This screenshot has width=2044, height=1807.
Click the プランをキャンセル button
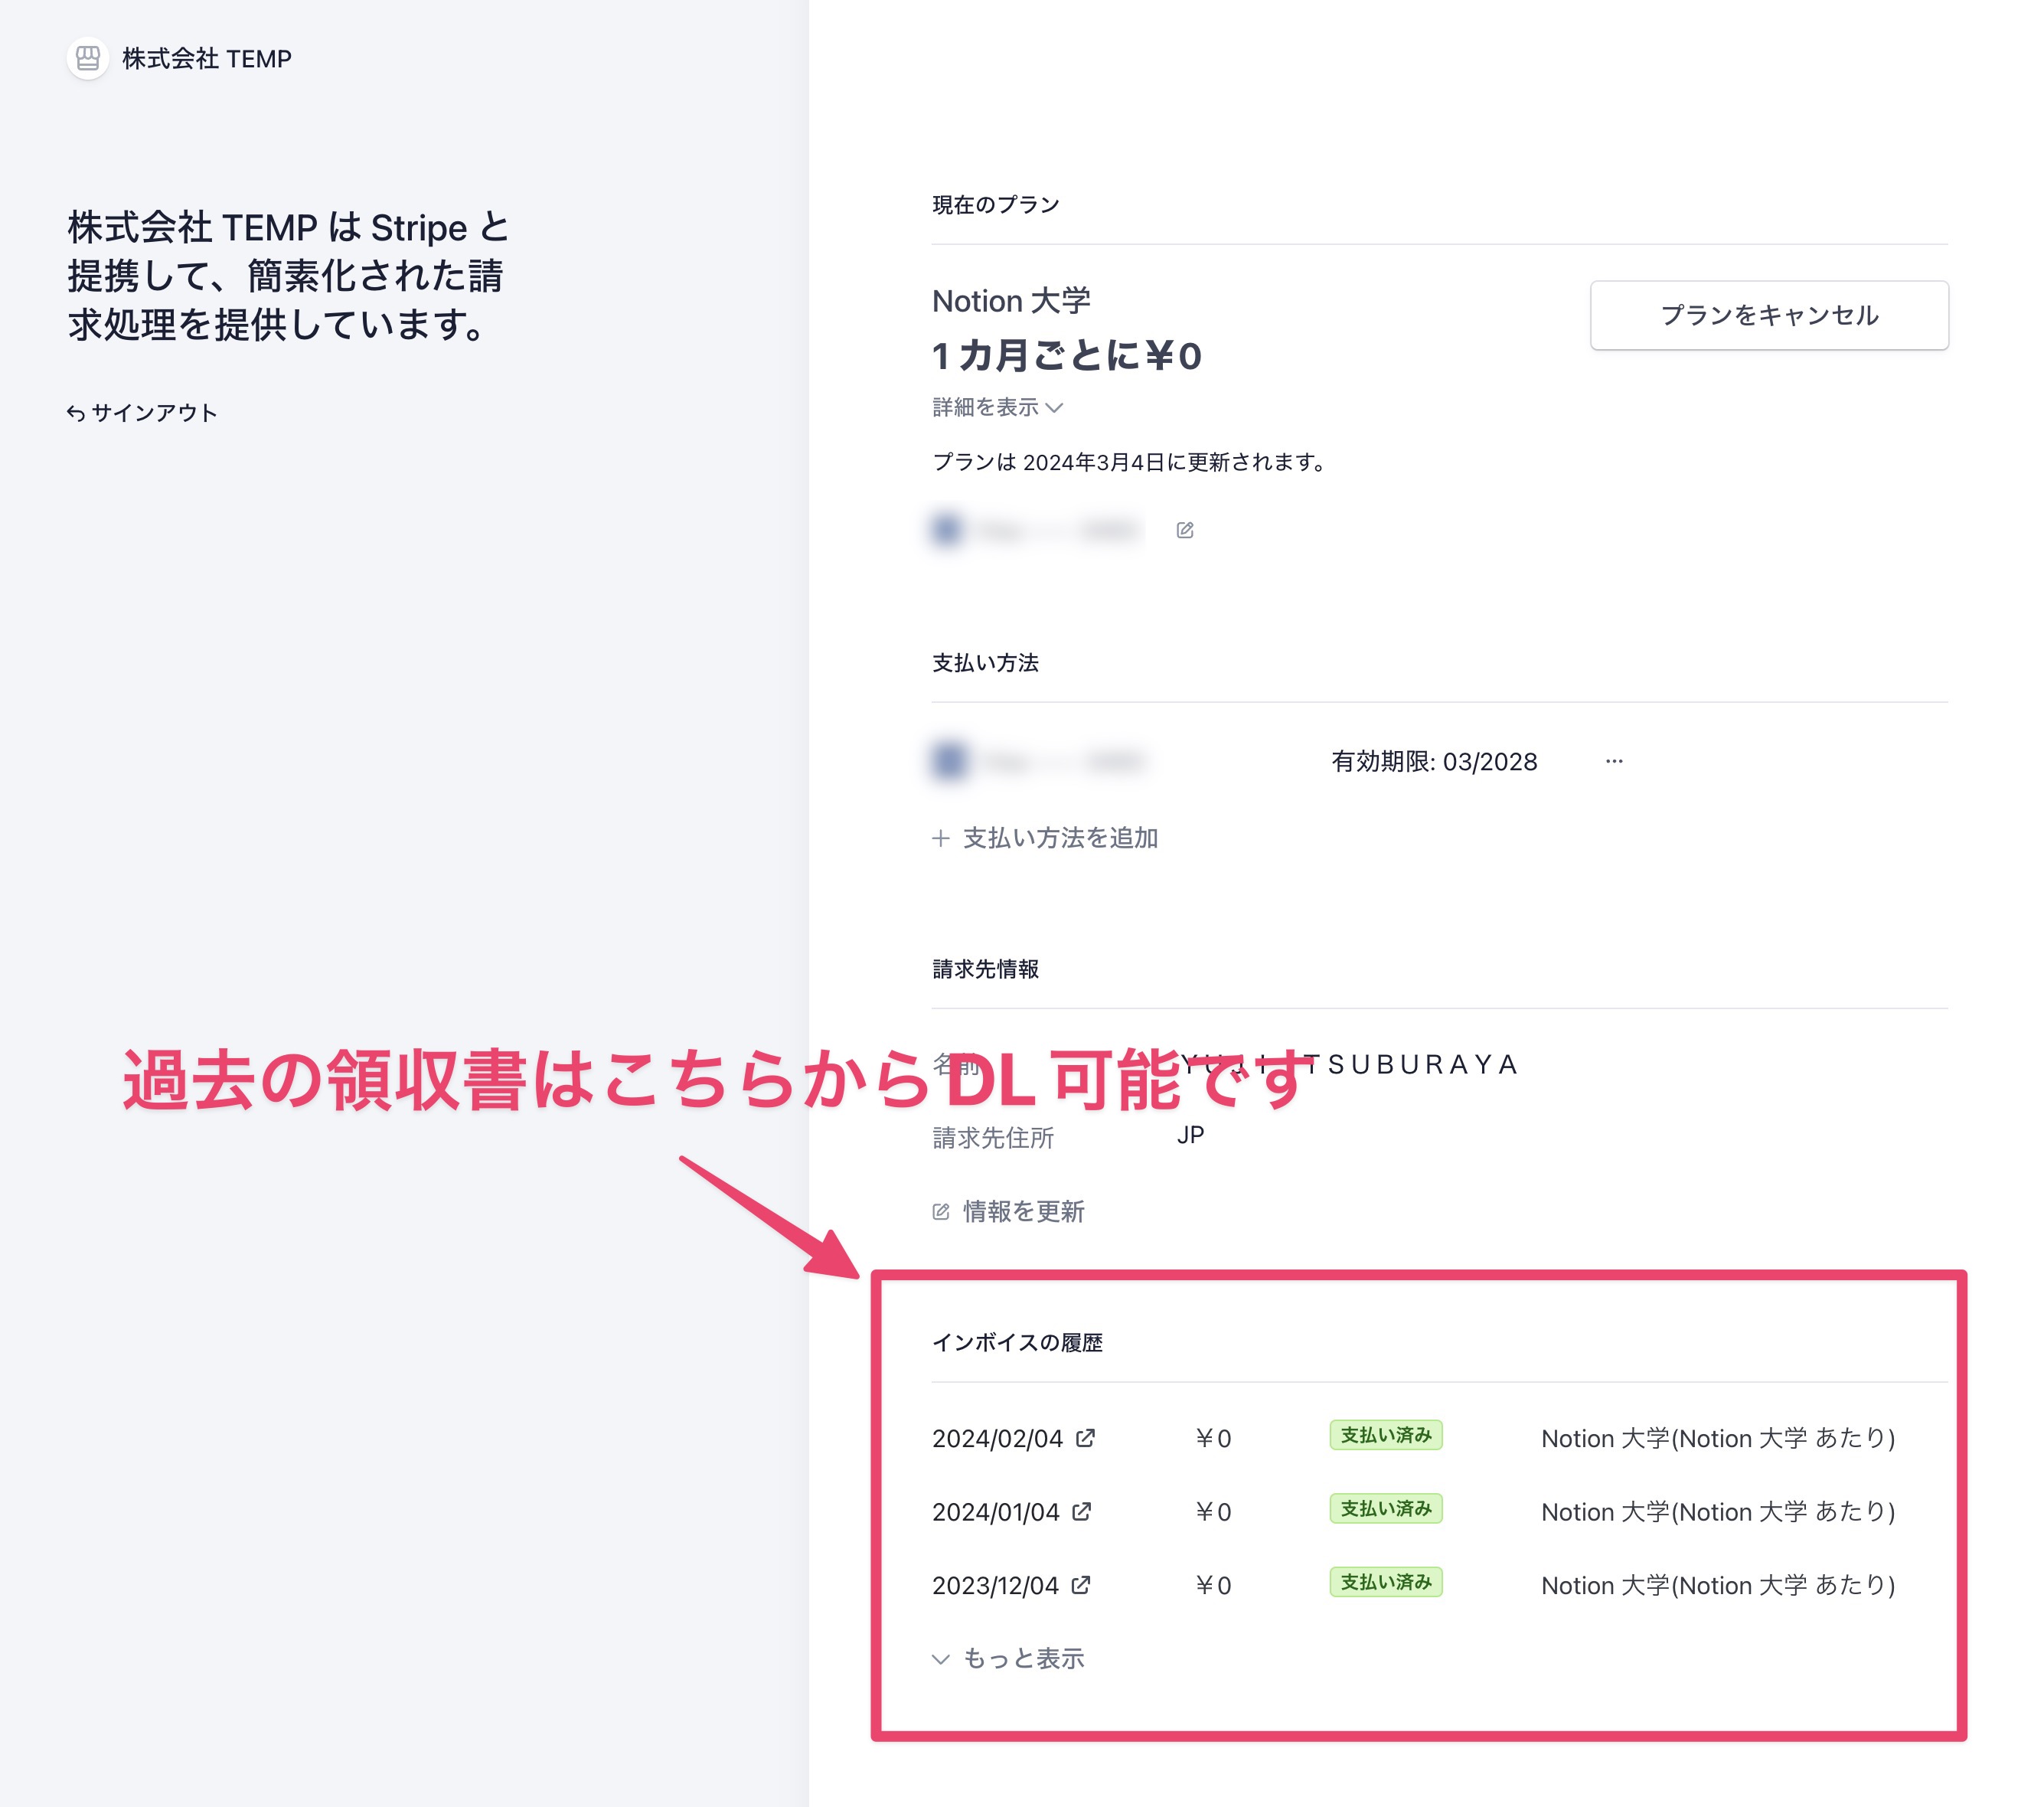1769,315
